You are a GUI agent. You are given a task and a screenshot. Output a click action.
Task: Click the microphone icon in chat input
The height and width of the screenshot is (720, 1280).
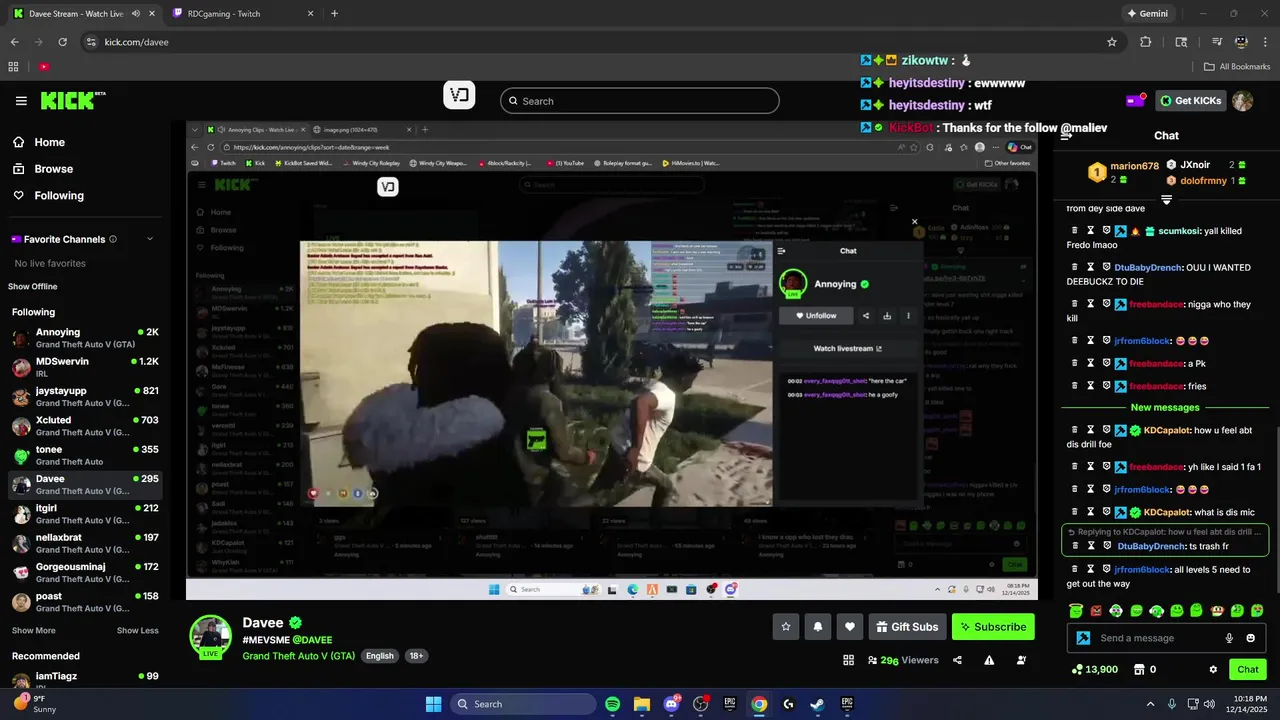pyautogui.click(x=1229, y=638)
